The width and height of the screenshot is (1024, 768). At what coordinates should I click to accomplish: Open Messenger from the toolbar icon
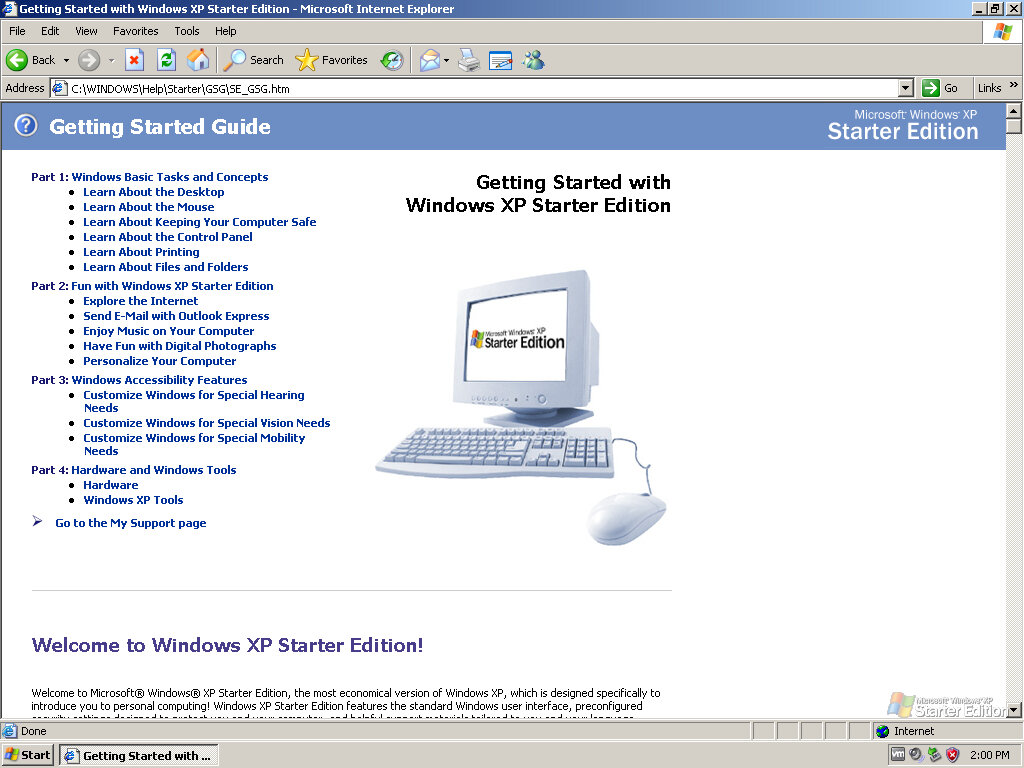coord(533,60)
